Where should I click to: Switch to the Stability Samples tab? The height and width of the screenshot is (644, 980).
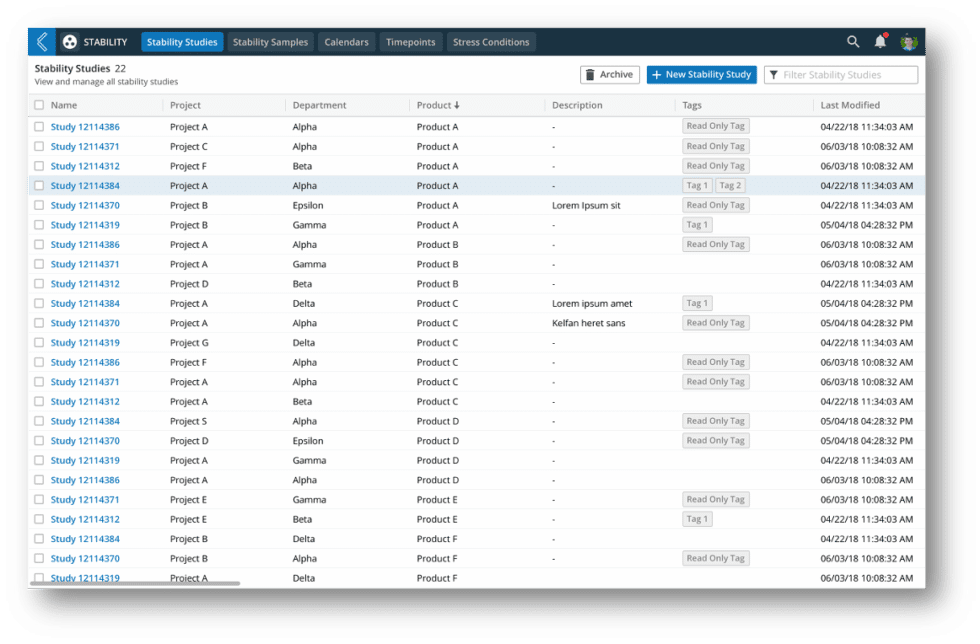pos(270,42)
